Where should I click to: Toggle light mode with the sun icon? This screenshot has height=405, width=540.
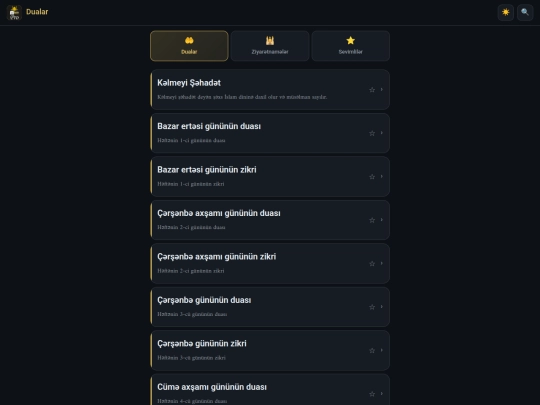click(x=506, y=12)
